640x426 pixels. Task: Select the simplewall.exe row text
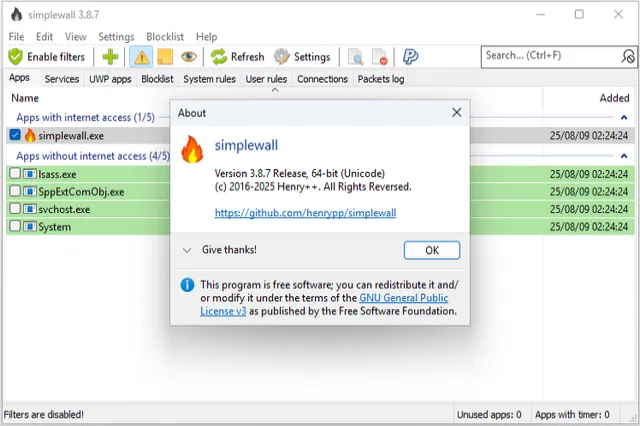[x=71, y=136]
